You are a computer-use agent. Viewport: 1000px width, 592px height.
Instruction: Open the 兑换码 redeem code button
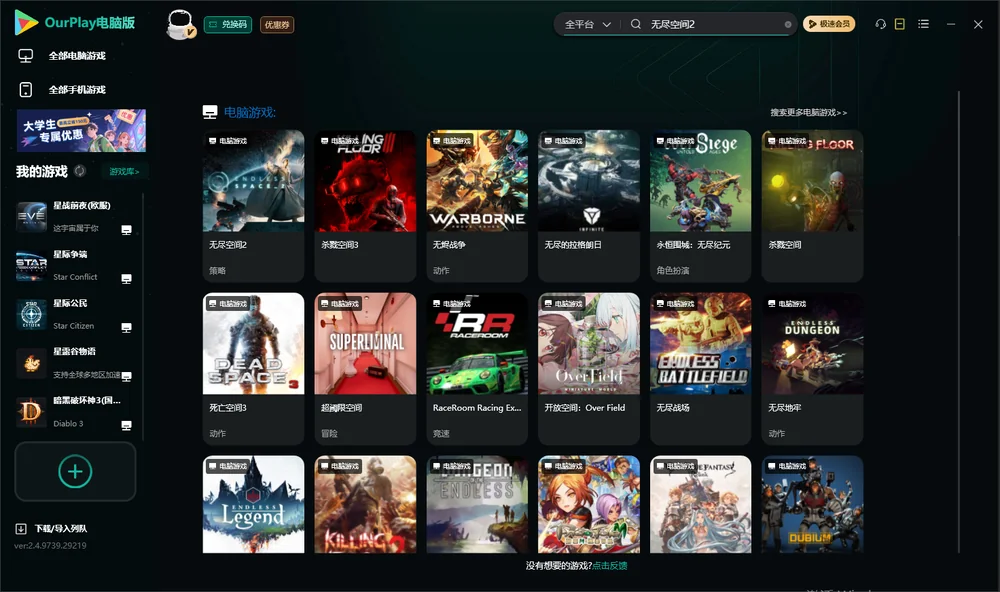click(228, 24)
